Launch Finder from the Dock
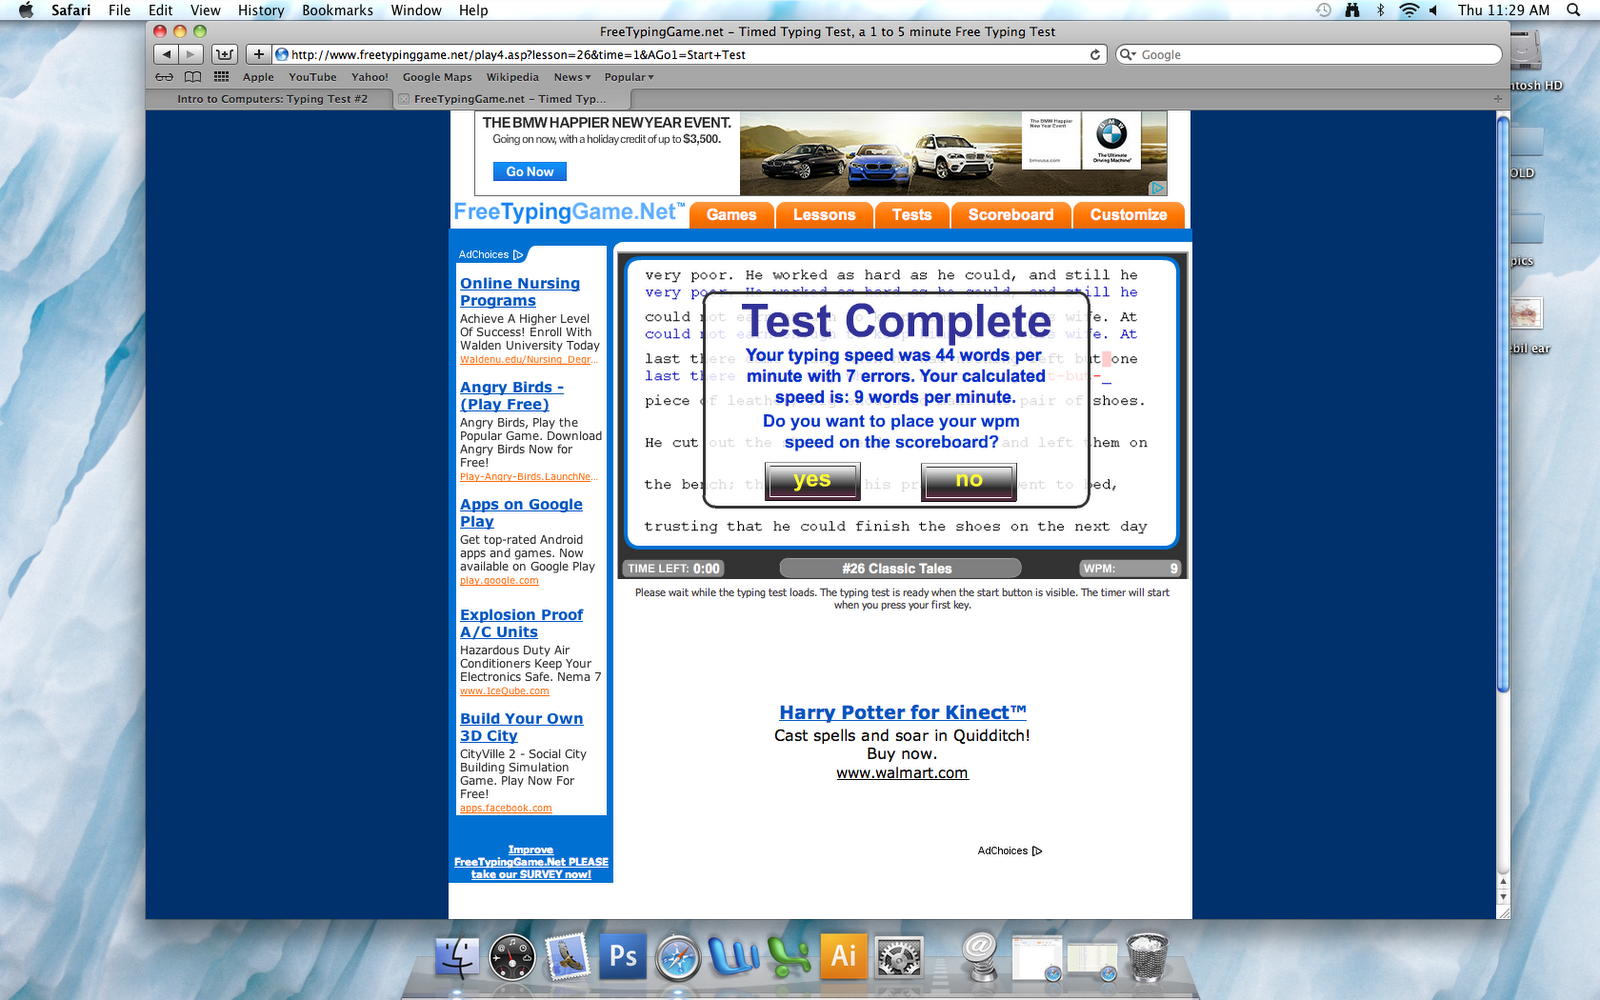The image size is (1600, 1000). [x=457, y=957]
